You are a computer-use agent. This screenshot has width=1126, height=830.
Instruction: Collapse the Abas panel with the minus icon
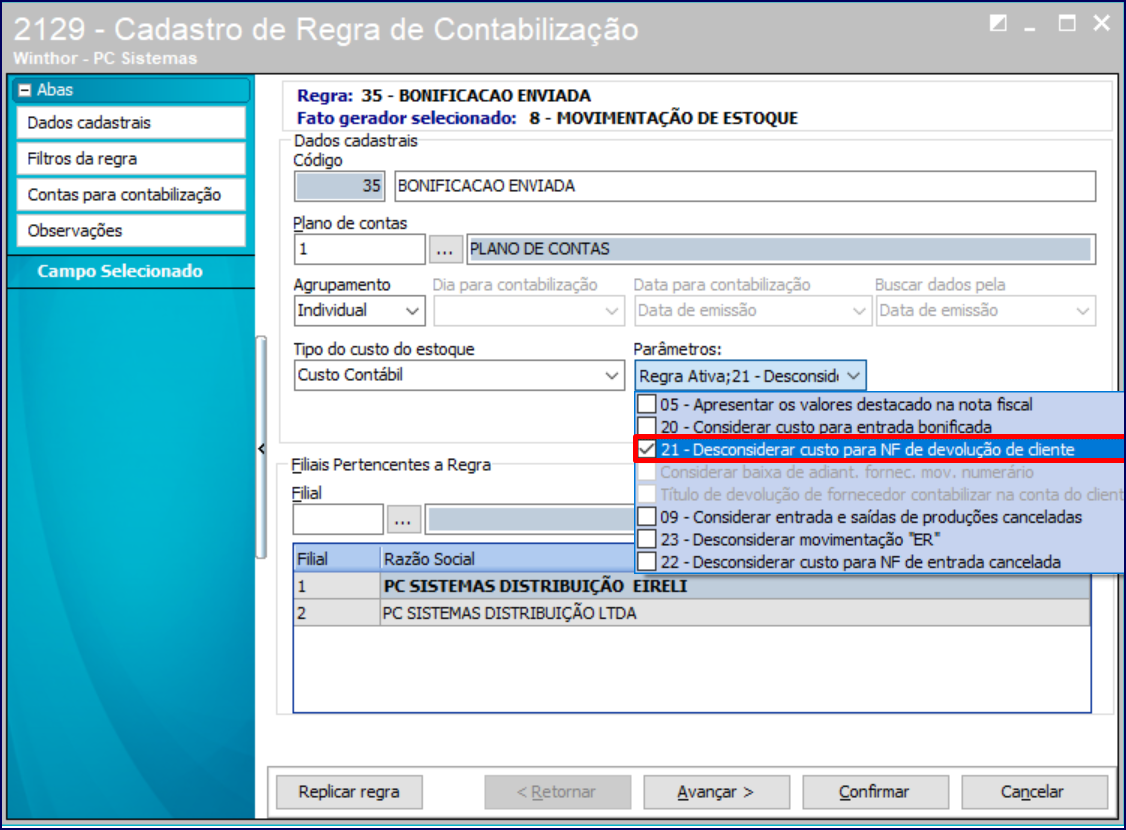(25, 90)
